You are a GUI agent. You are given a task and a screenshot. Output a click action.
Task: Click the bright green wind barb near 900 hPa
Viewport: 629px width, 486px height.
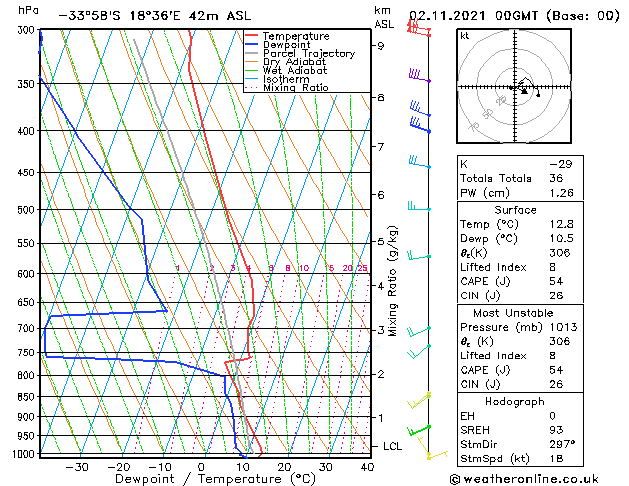tap(418, 430)
